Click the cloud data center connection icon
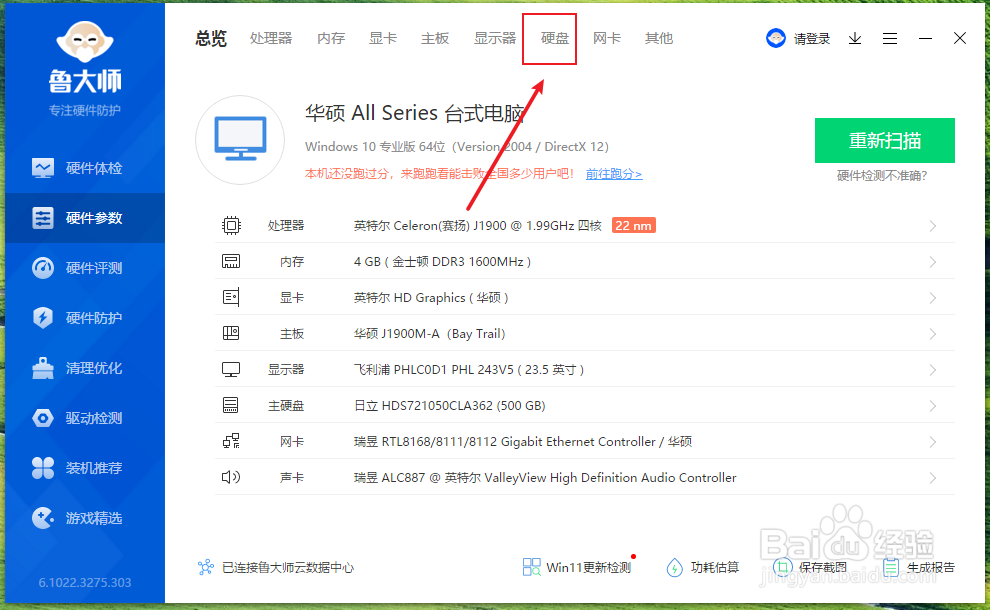The width and height of the screenshot is (990, 610). tap(206, 567)
